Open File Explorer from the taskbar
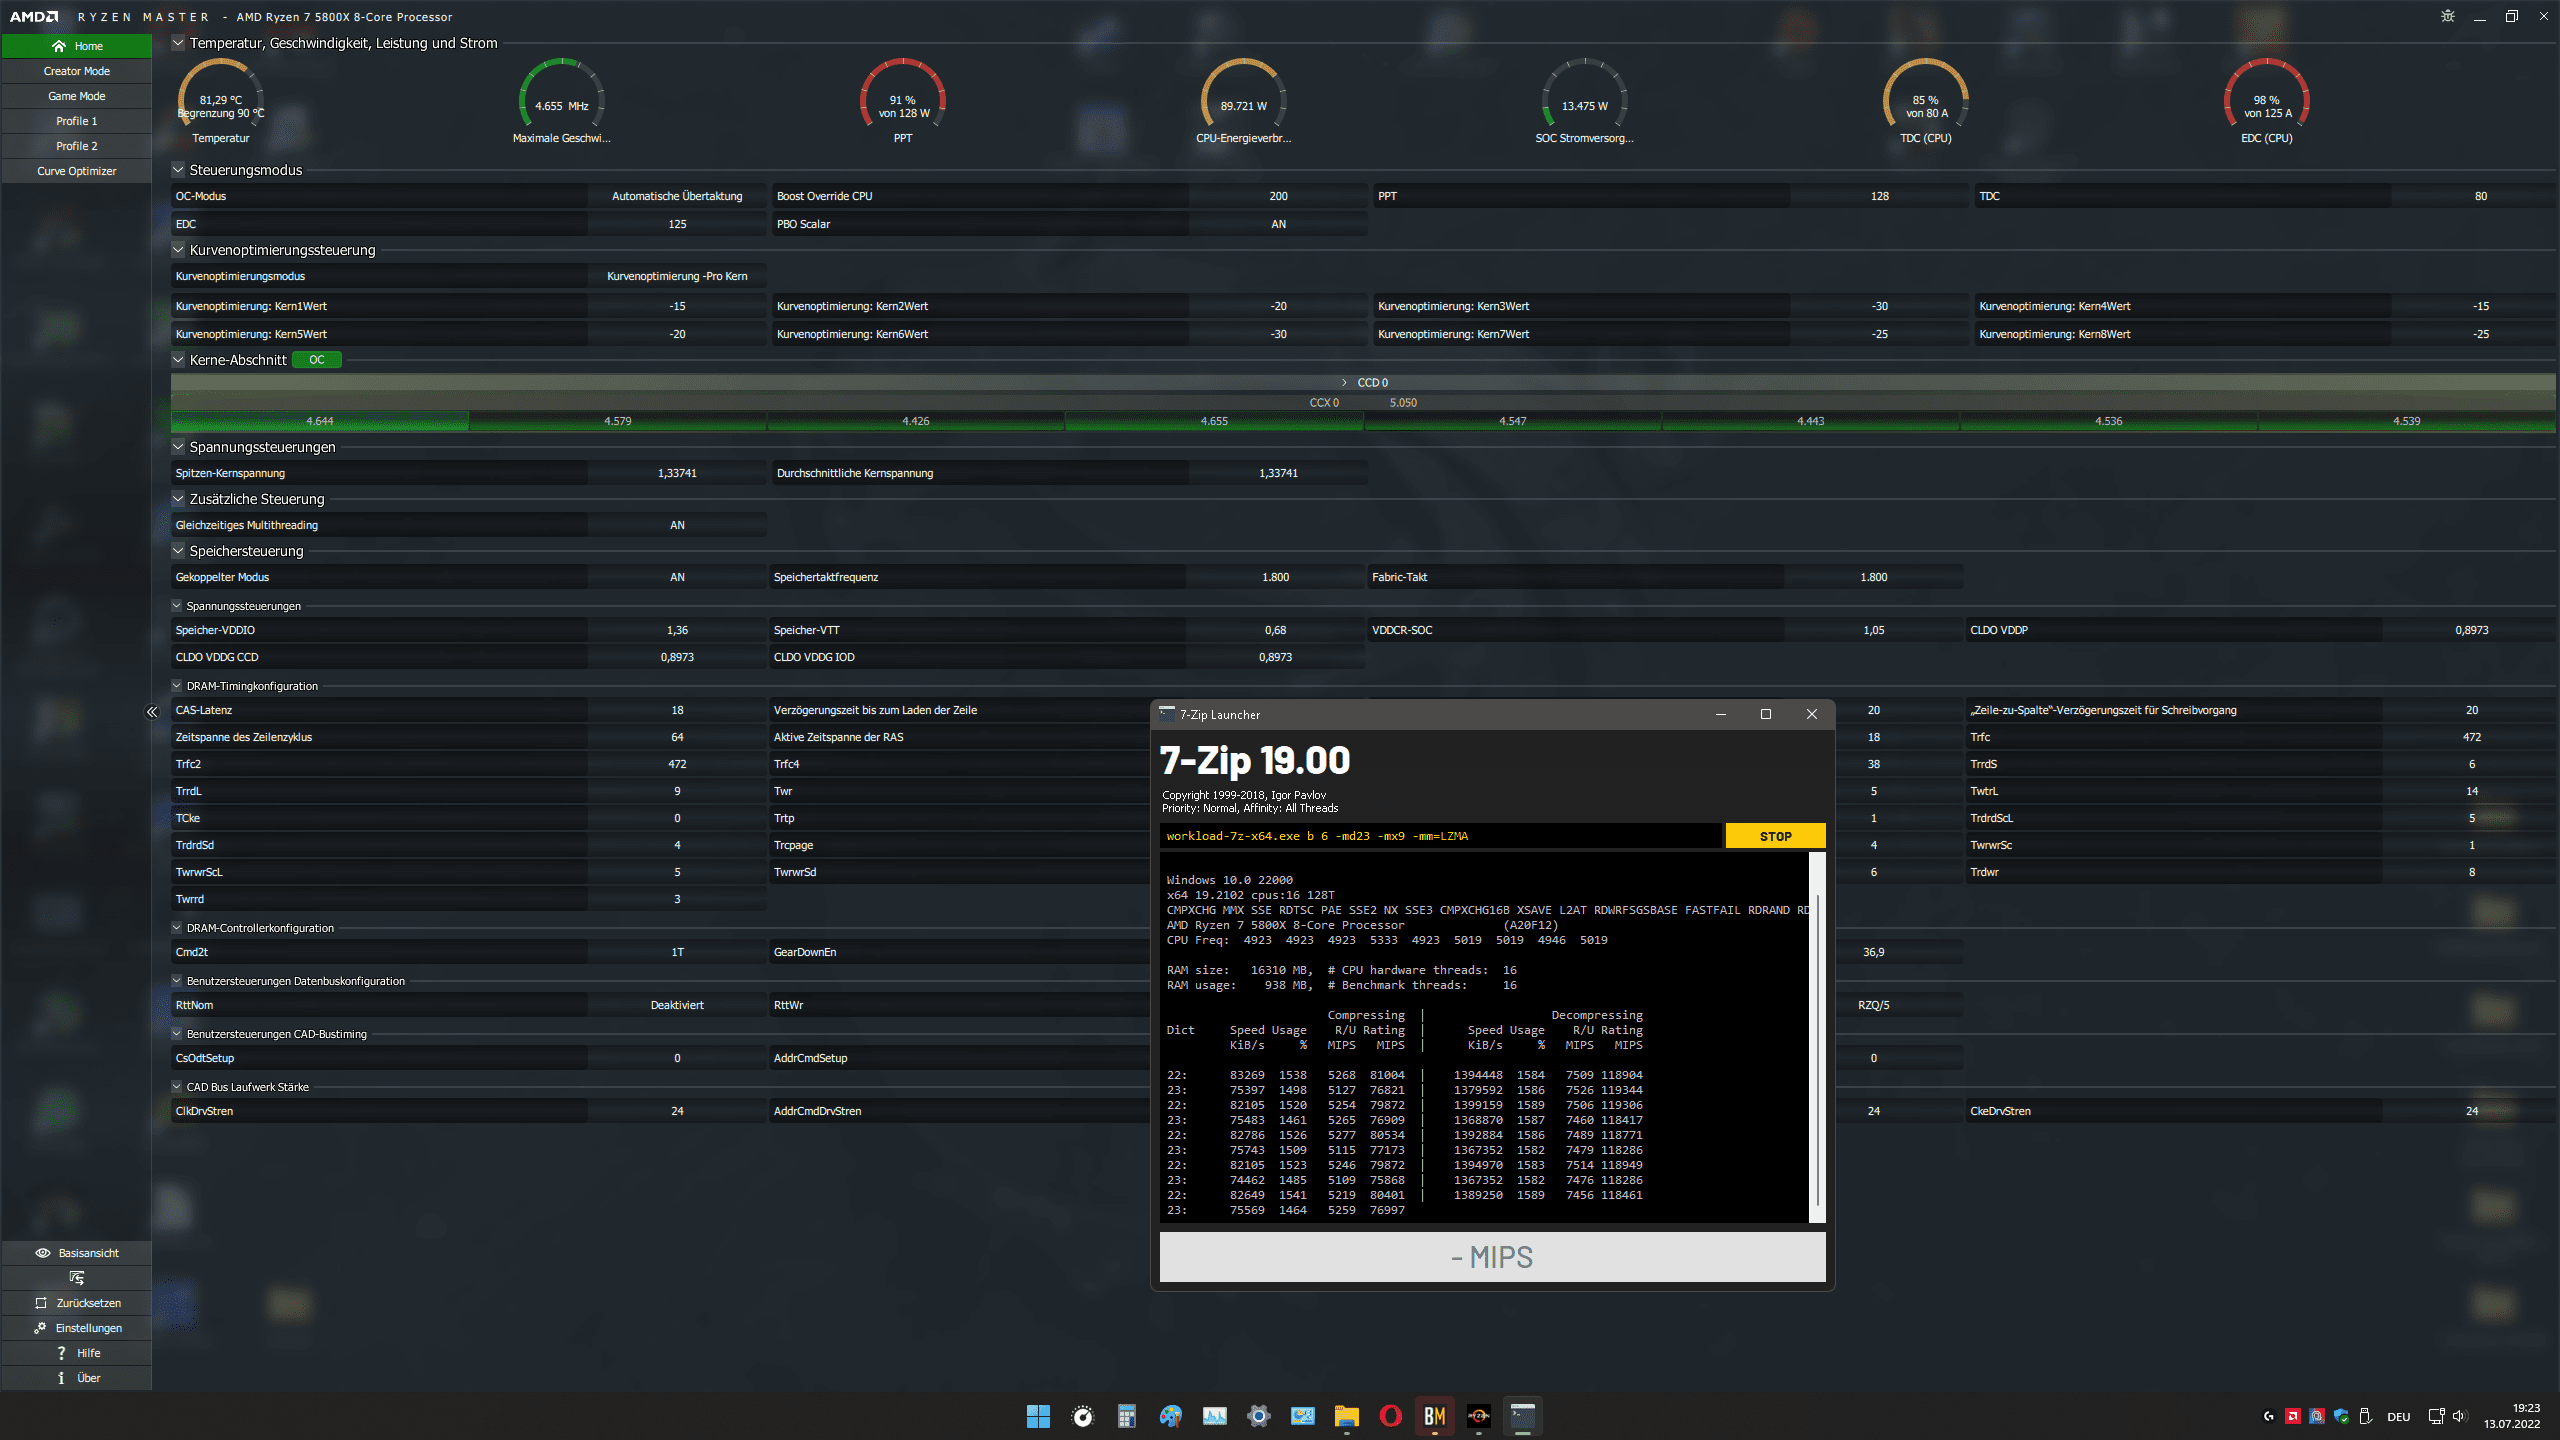The height and width of the screenshot is (1440, 2560). click(1346, 1416)
